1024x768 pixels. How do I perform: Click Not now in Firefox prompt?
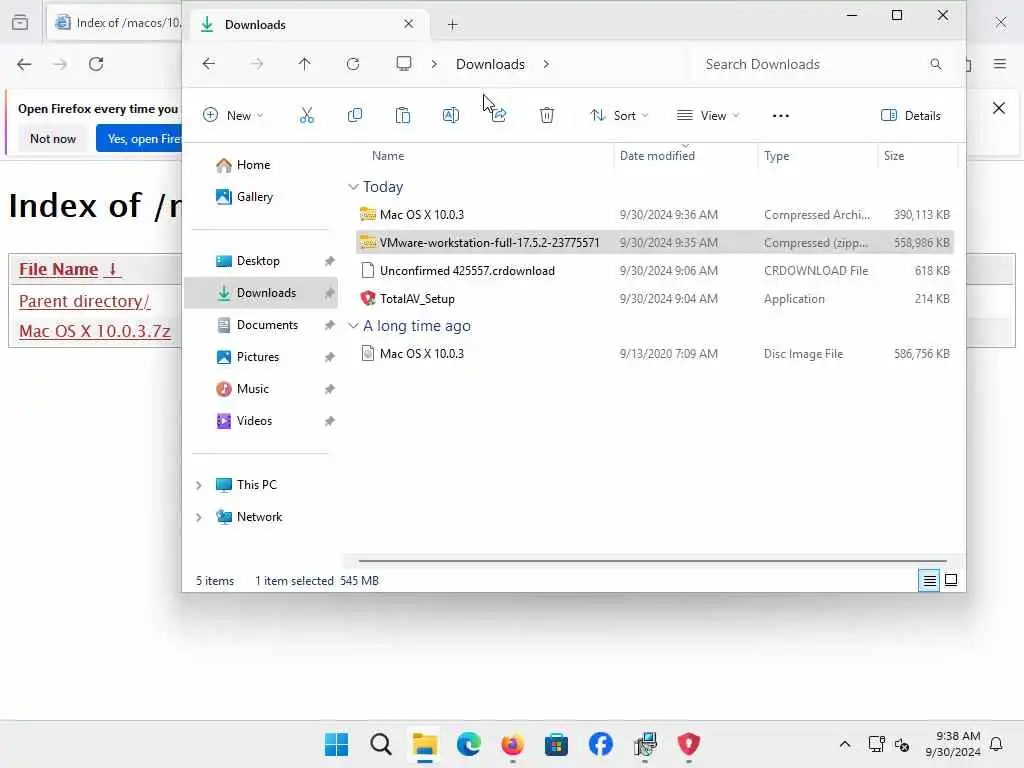tap(53, 139)
